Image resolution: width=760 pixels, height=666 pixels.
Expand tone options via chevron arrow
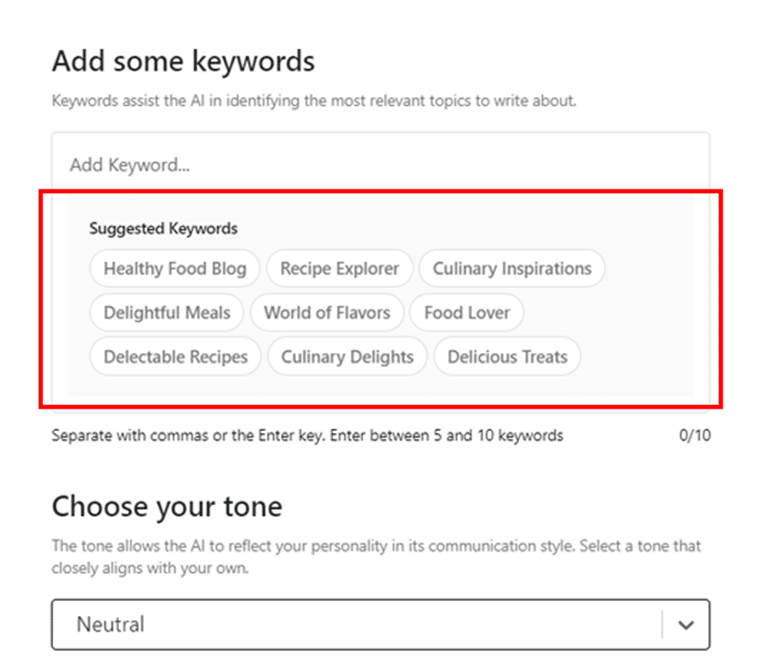686,625
